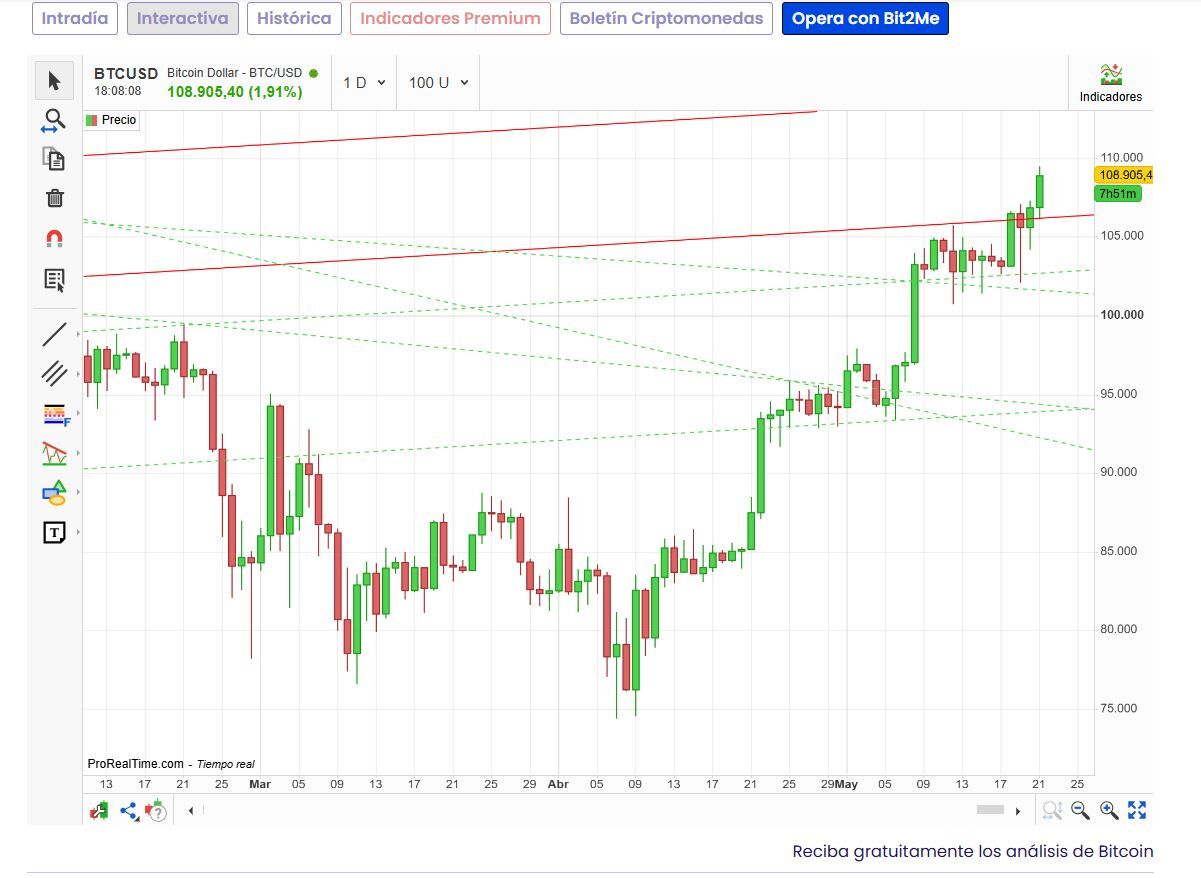Toggle the magnet snap tool

click(x=55, y=238)
